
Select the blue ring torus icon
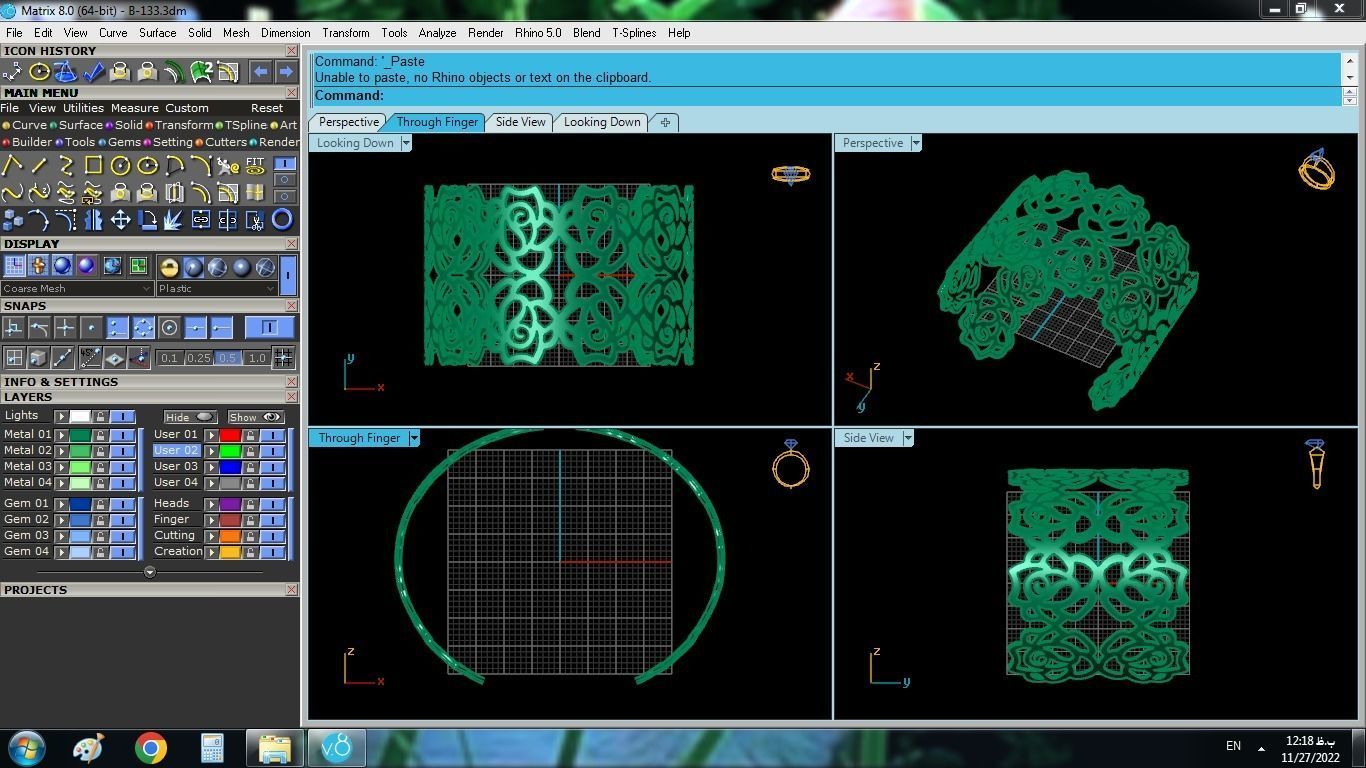283,219
